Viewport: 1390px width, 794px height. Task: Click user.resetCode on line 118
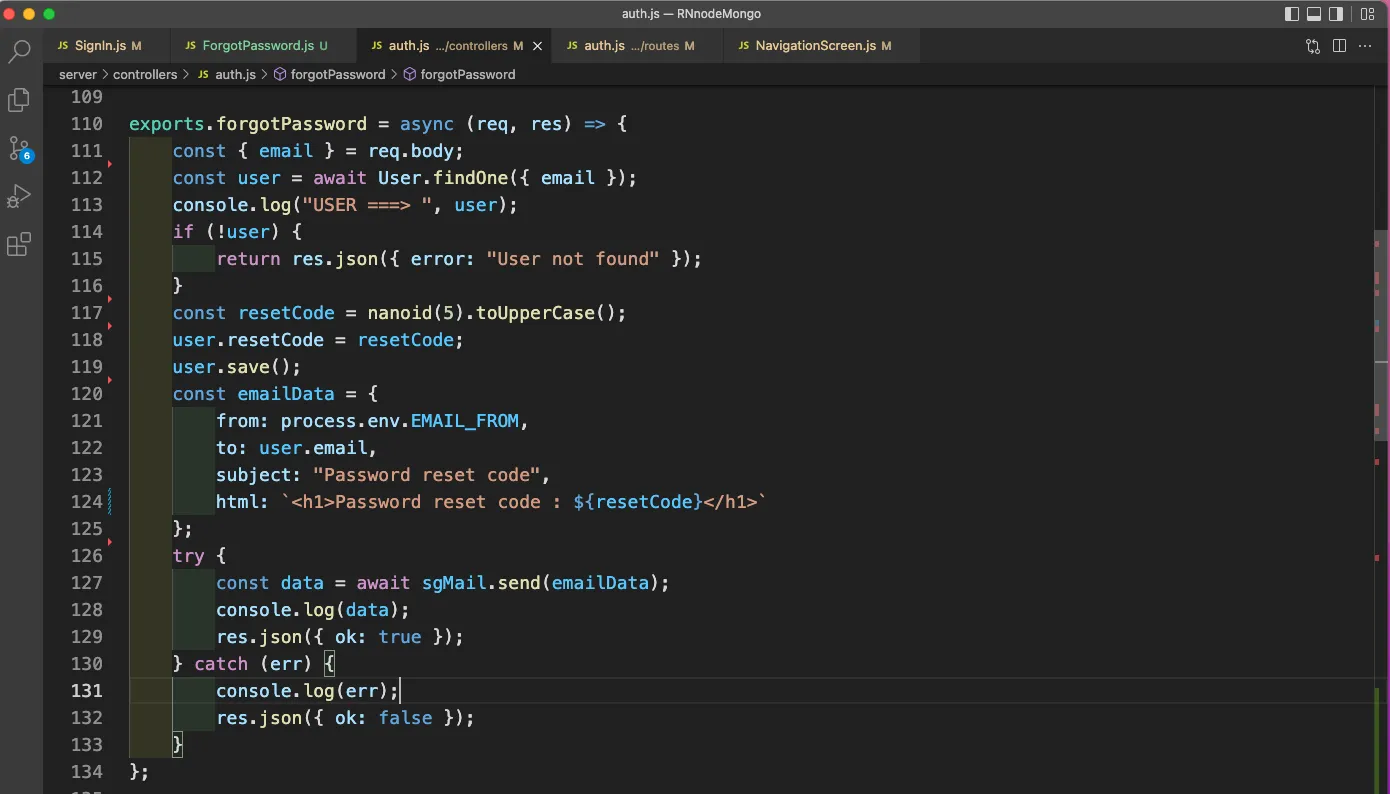click(248, 340)
